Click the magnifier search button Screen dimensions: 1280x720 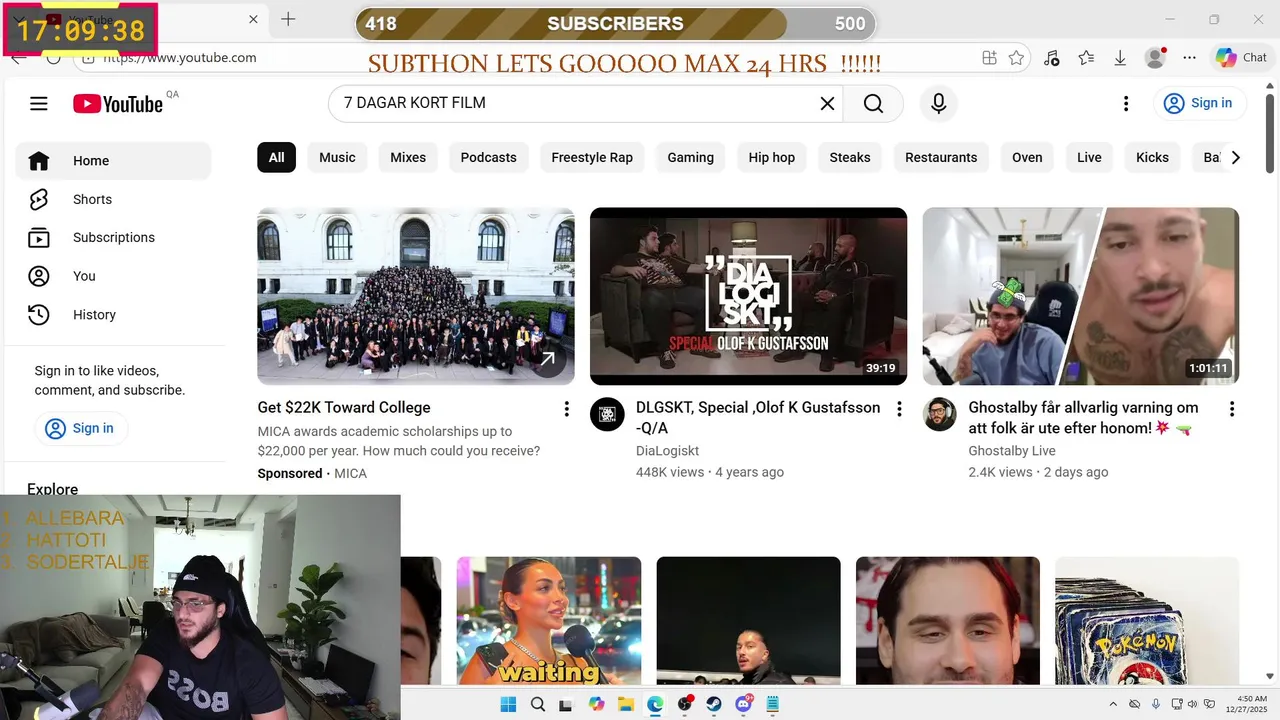click(x=873, y=103)
